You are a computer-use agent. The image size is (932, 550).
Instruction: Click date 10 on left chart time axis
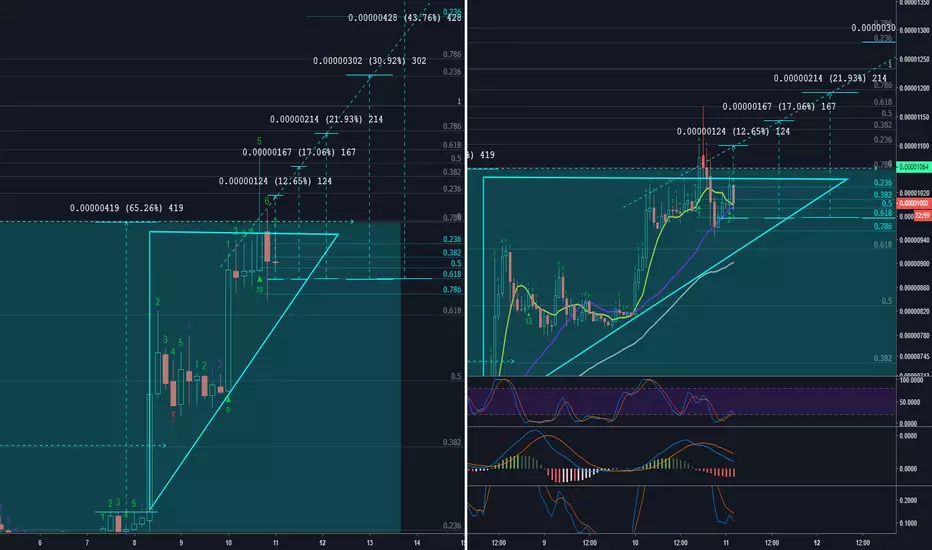click(x=229, y=543)
